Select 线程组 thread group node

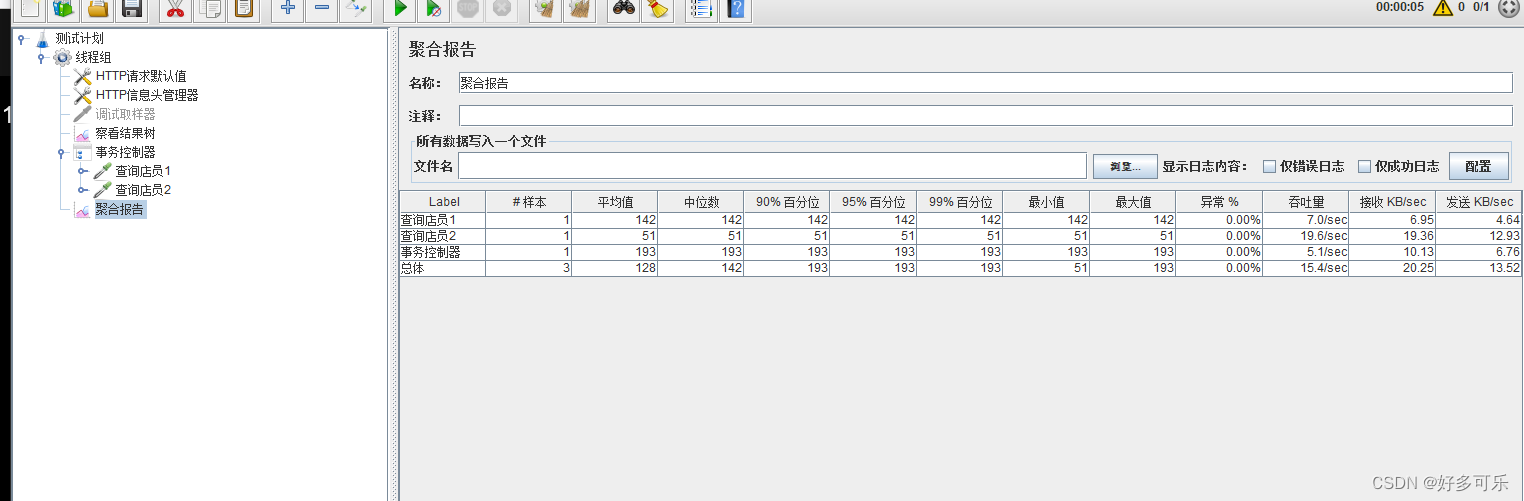point(93,57)
